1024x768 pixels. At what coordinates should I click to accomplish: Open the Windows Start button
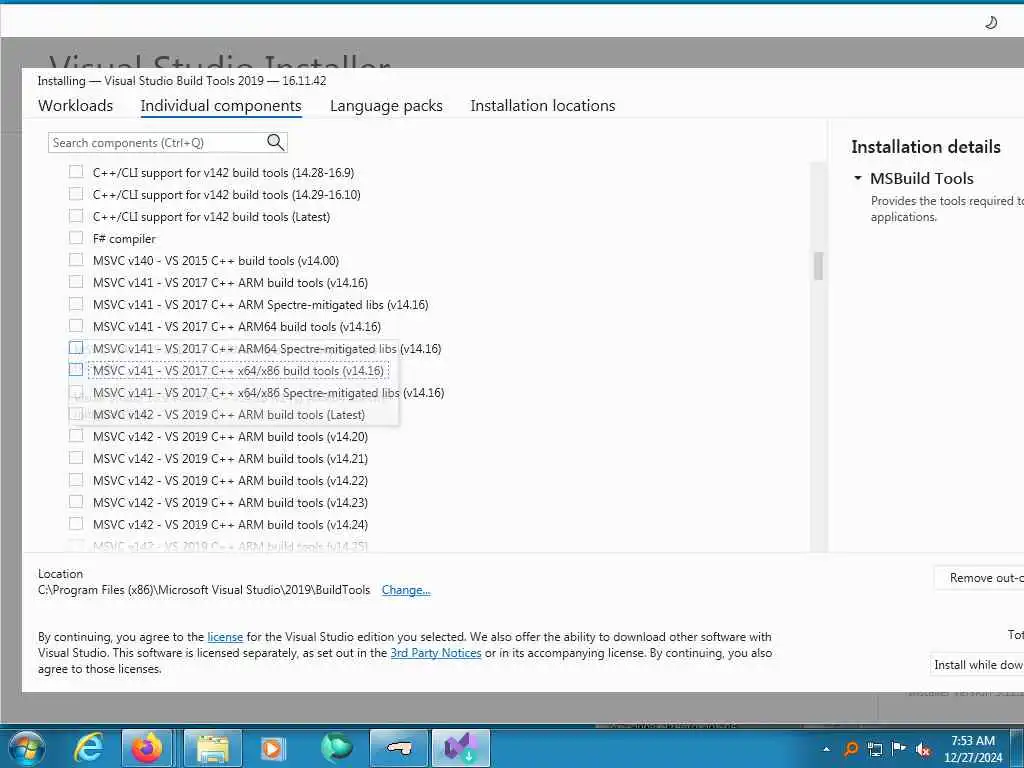pos(27,748)
